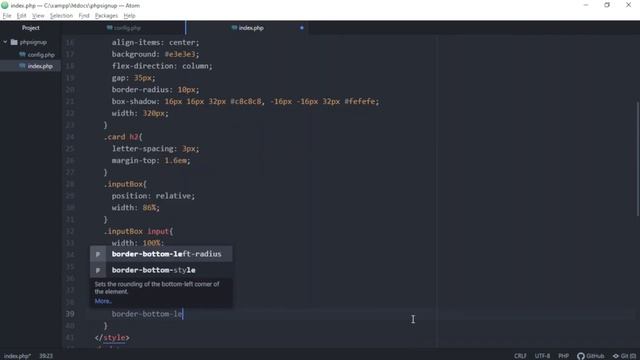Click the .card h2 selector line
640x360 pixels.
coord(123,137)
